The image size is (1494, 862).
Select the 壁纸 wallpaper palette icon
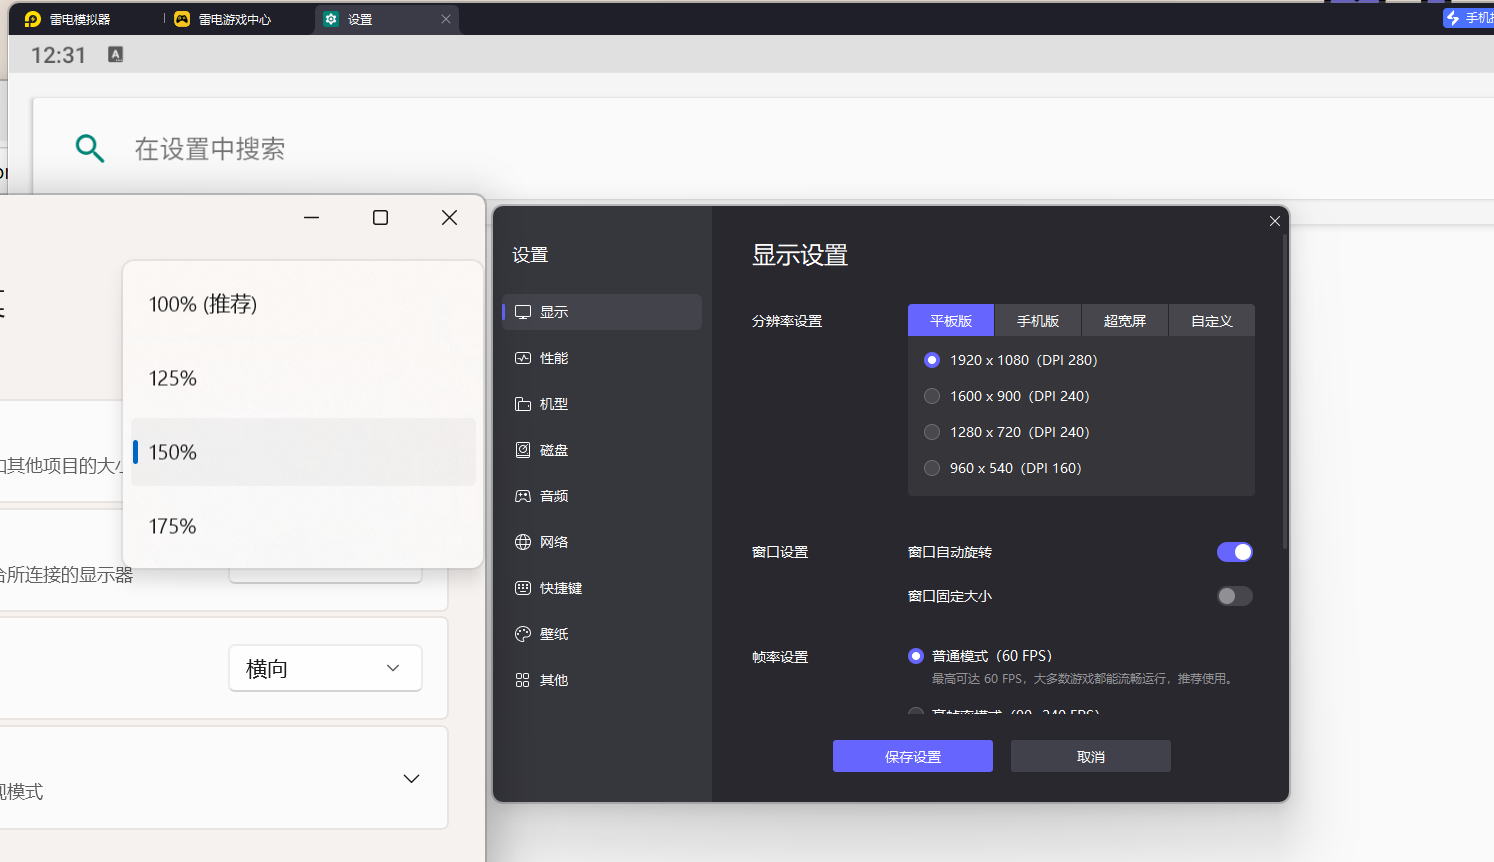522,634
